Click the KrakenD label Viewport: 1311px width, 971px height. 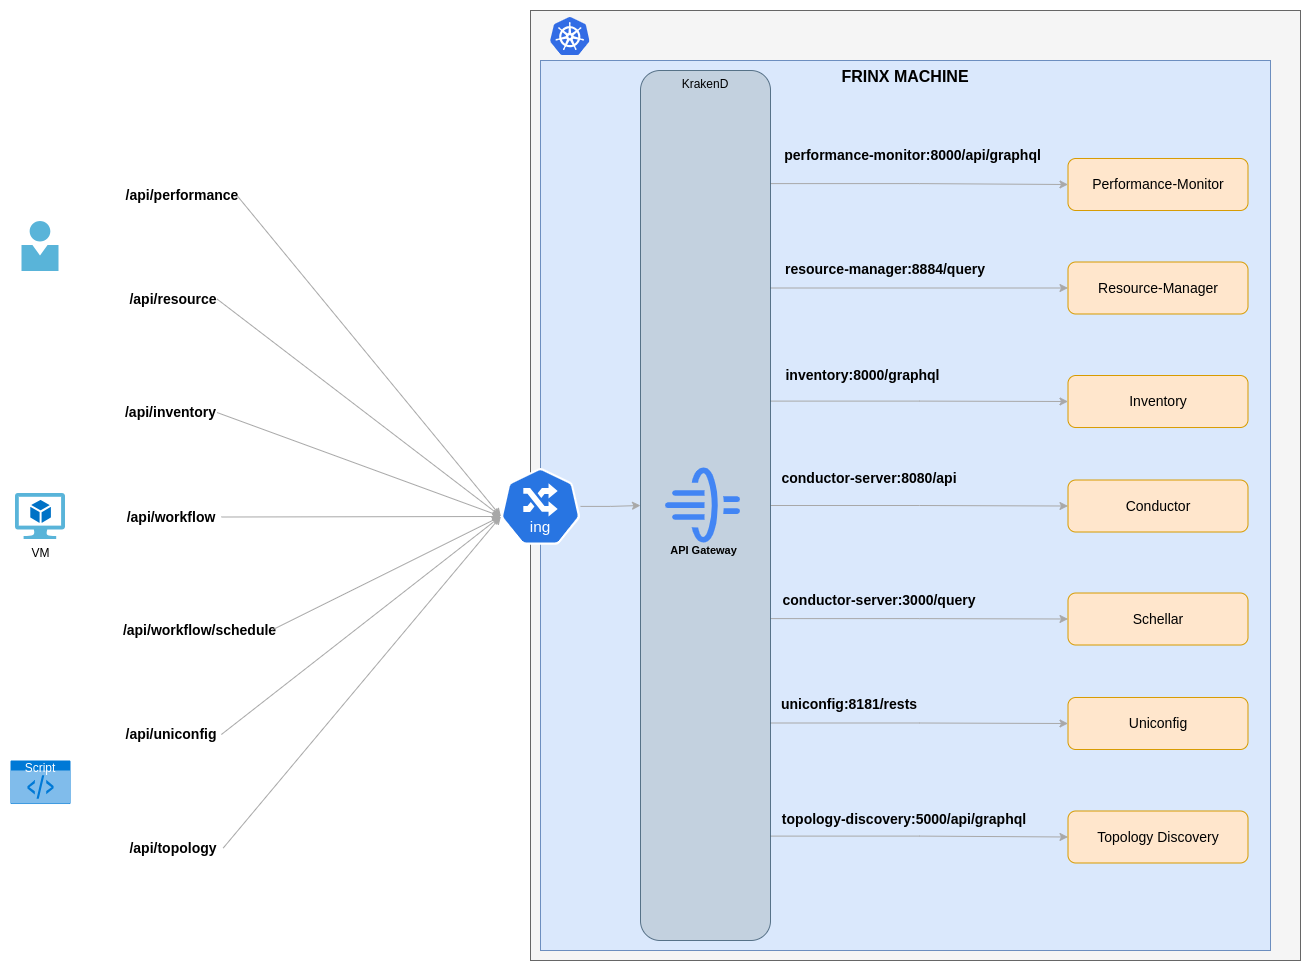[x=705, y=84]
